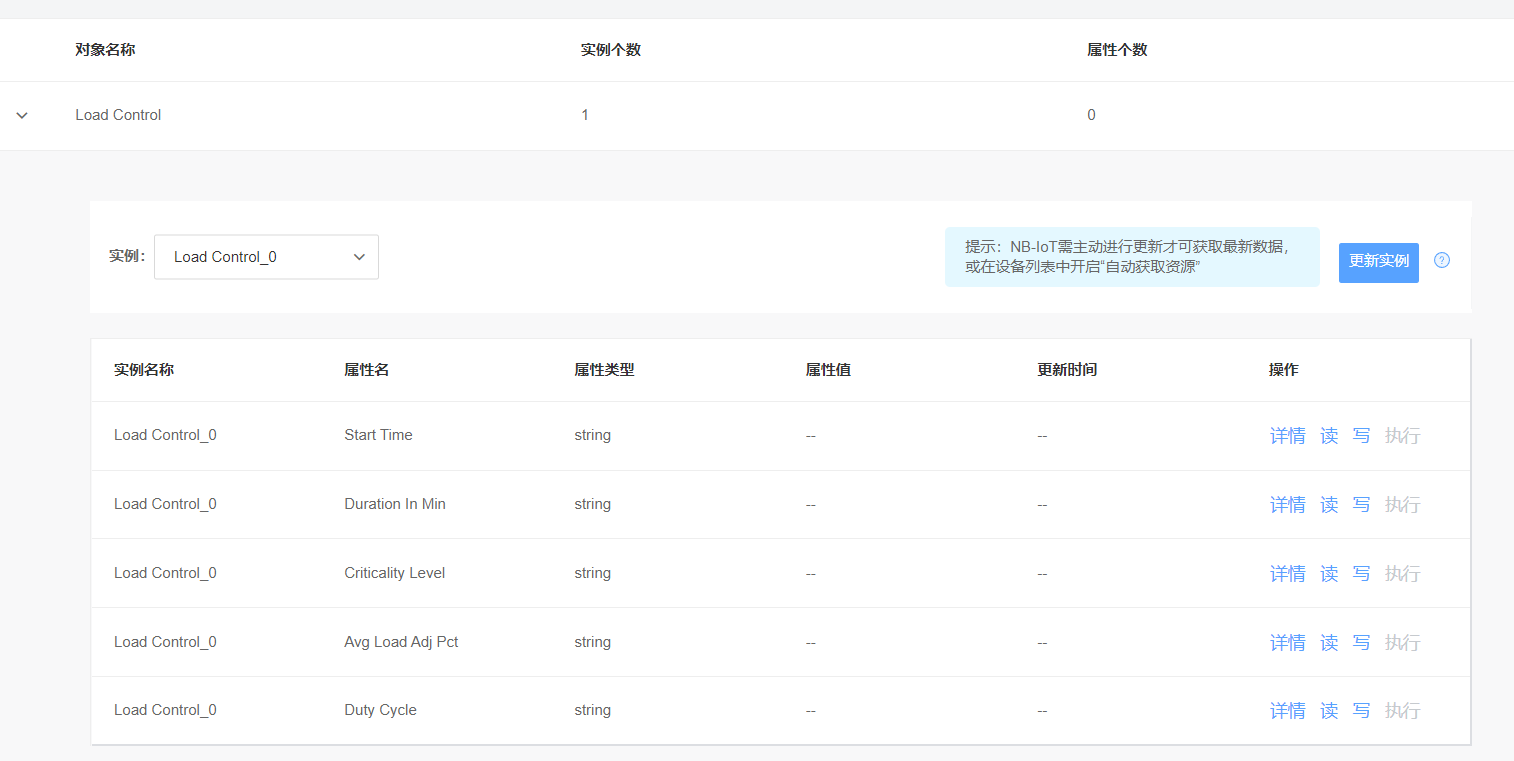Click the help question mark icon

1441,260
